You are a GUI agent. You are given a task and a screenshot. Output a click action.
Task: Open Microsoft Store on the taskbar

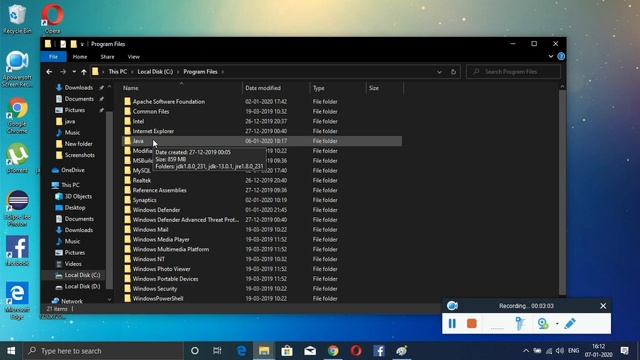(287, 351)
